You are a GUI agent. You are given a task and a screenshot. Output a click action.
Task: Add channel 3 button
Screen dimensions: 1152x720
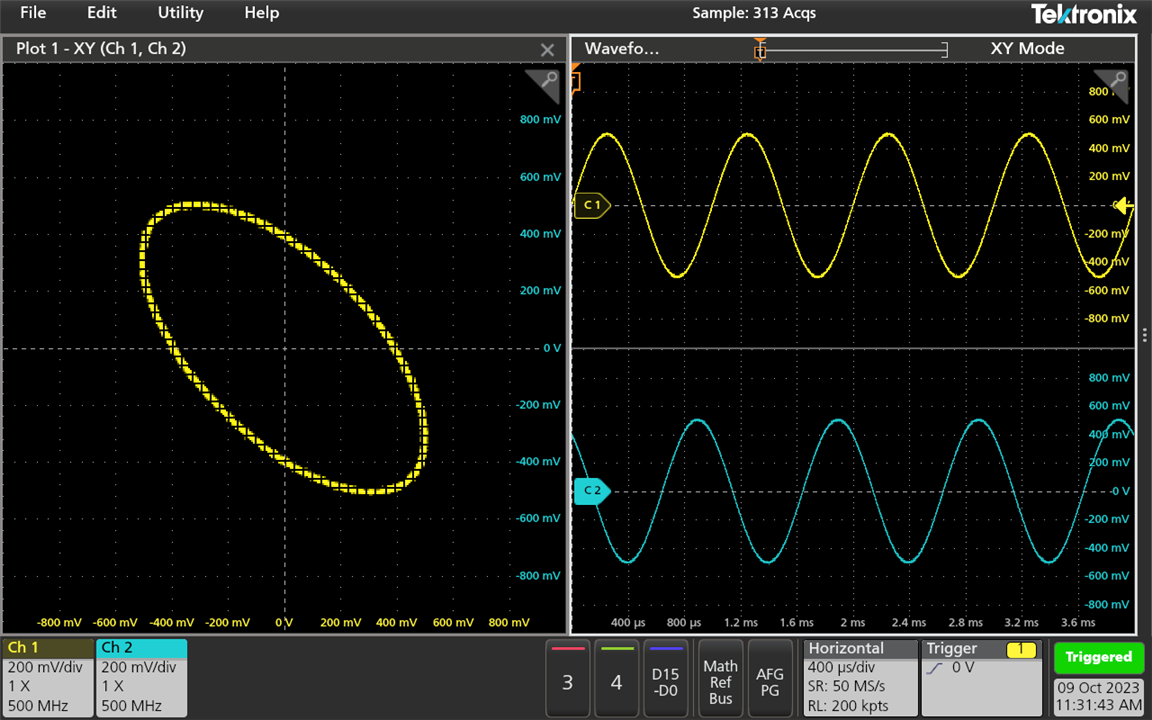(x=567, y=677)
